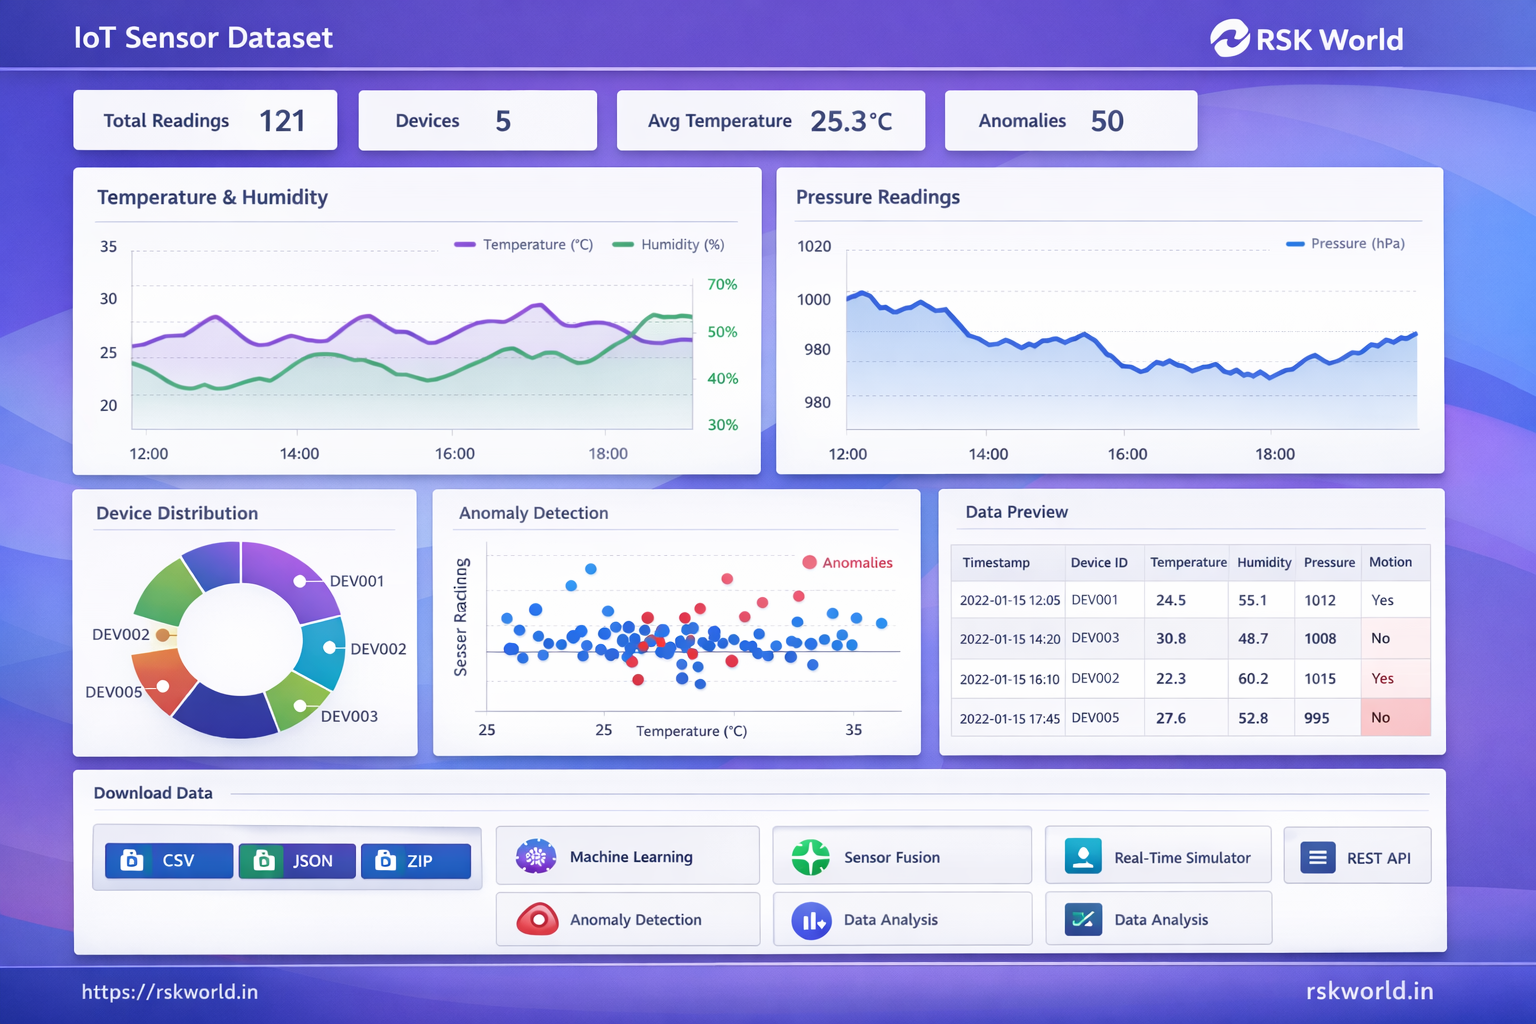This screenshot has height=1024, width=1536.
Task: Click humidity value 60.2 in table
Action: (1253, 678)
